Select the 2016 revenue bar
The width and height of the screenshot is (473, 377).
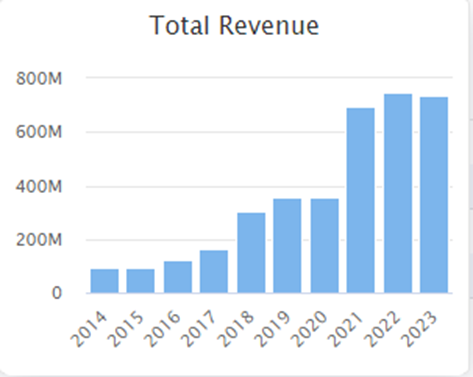pos(178,277)
